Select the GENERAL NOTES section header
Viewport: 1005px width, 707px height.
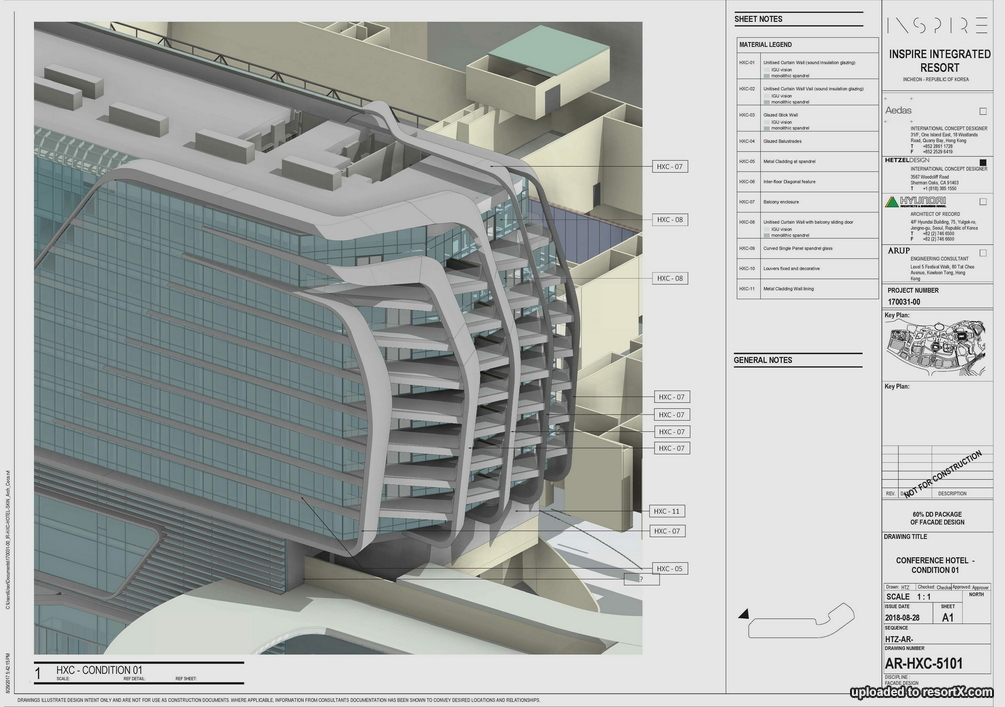click(763, 360)
